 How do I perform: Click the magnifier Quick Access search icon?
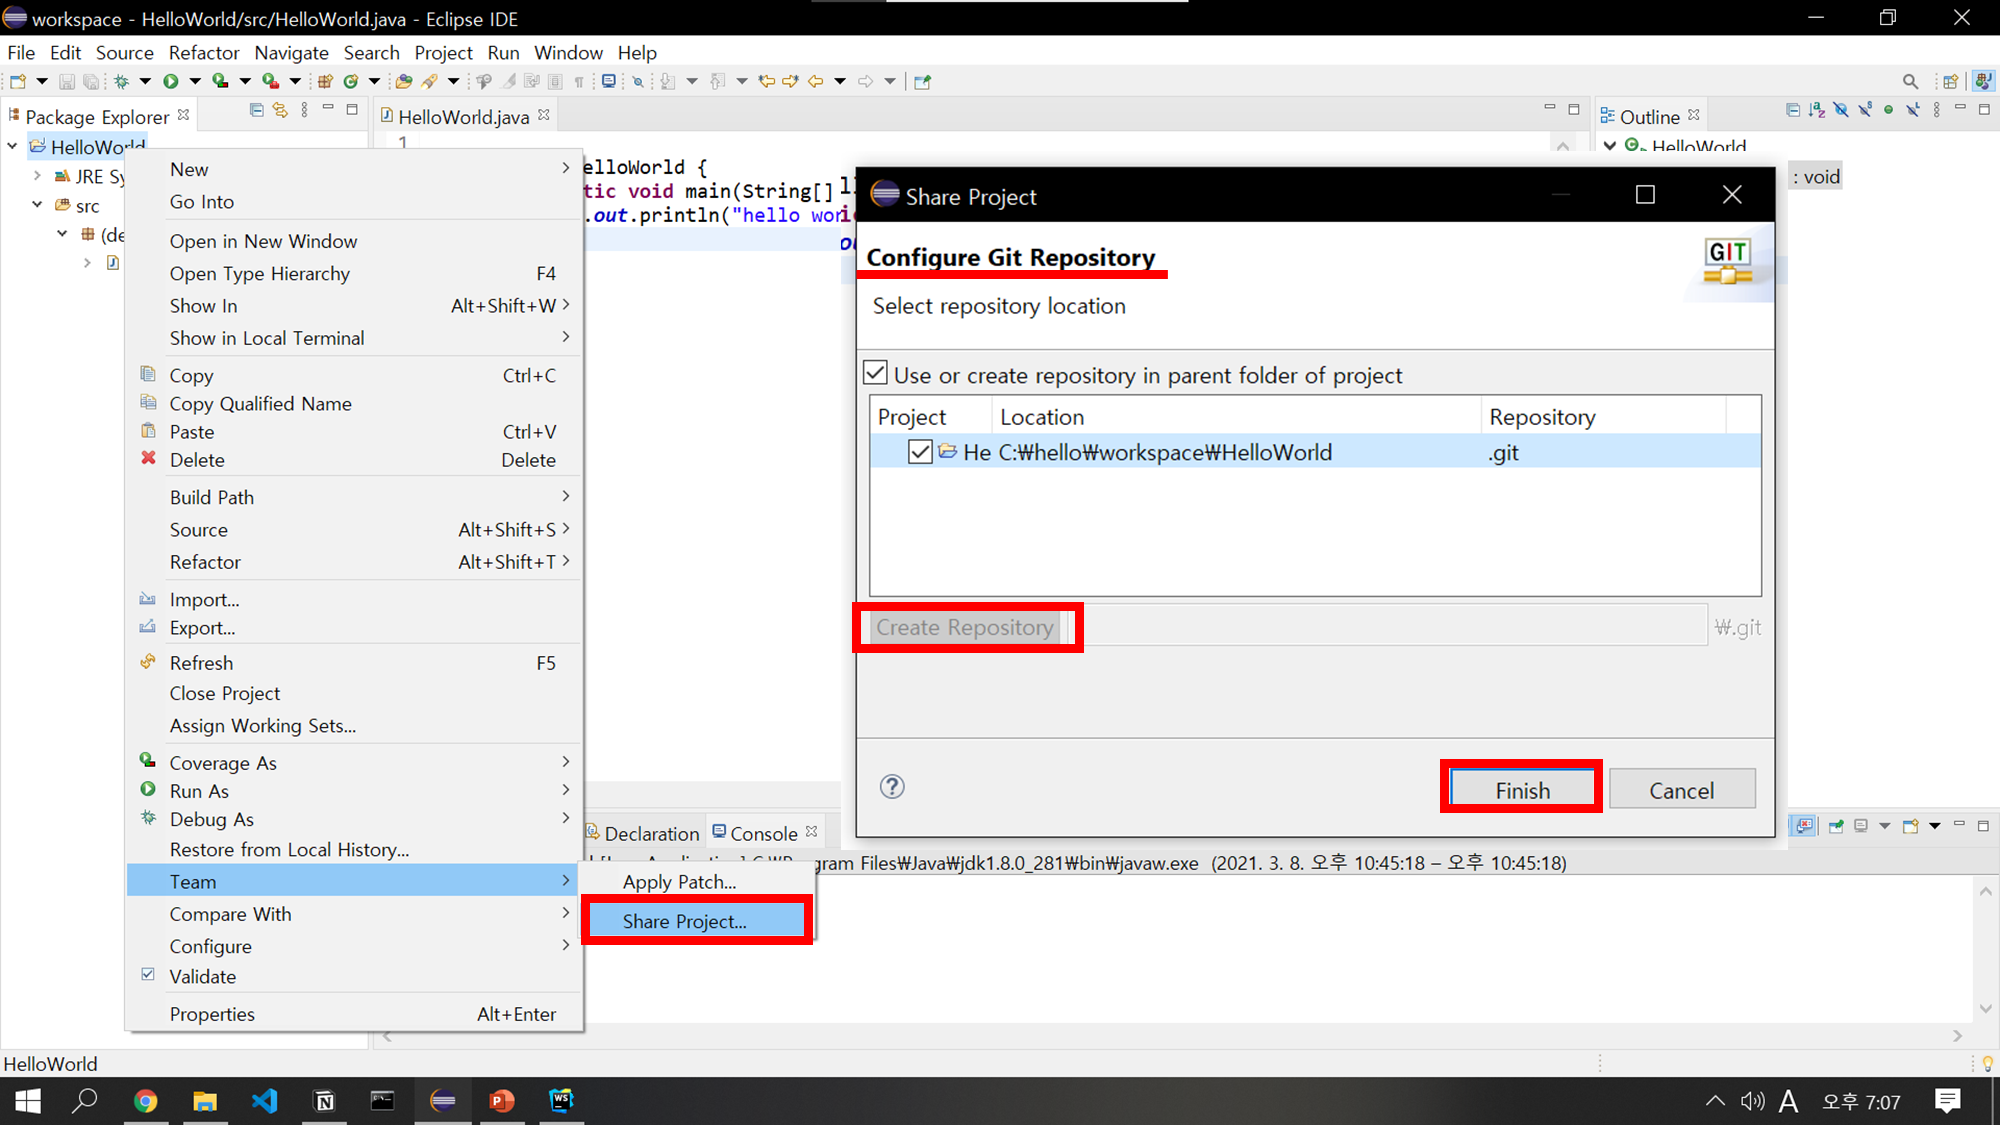(1910, 81)
